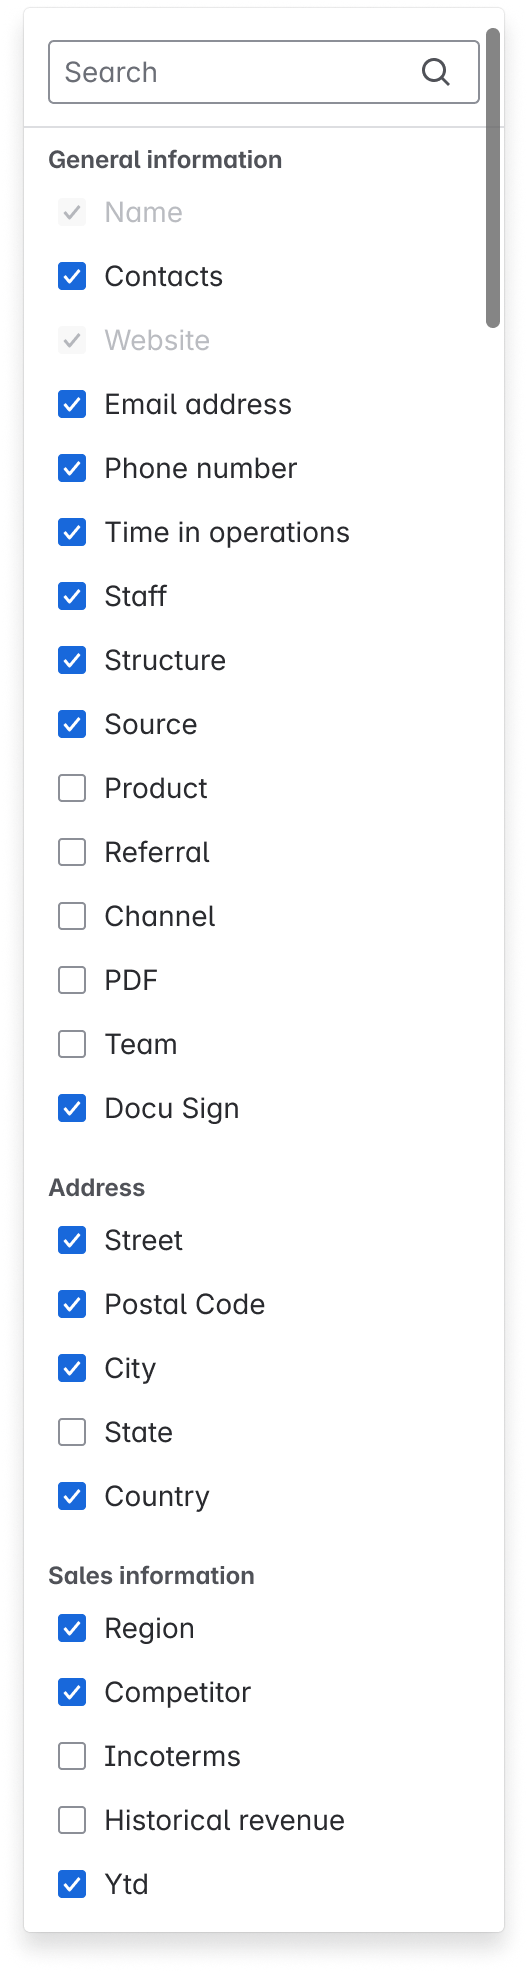Click the search magnifier icon
Viewport: 528px width, 1972px height.
(x=436, y=72)
